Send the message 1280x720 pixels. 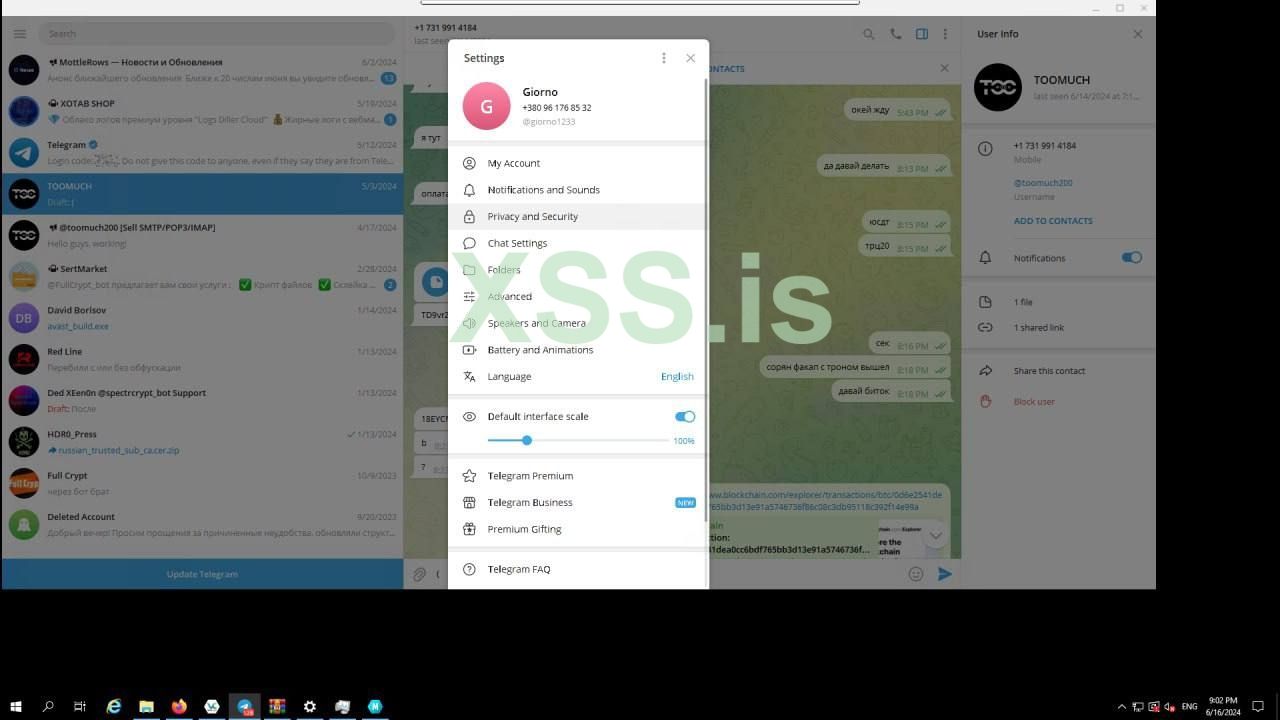(x=944, y=574)
